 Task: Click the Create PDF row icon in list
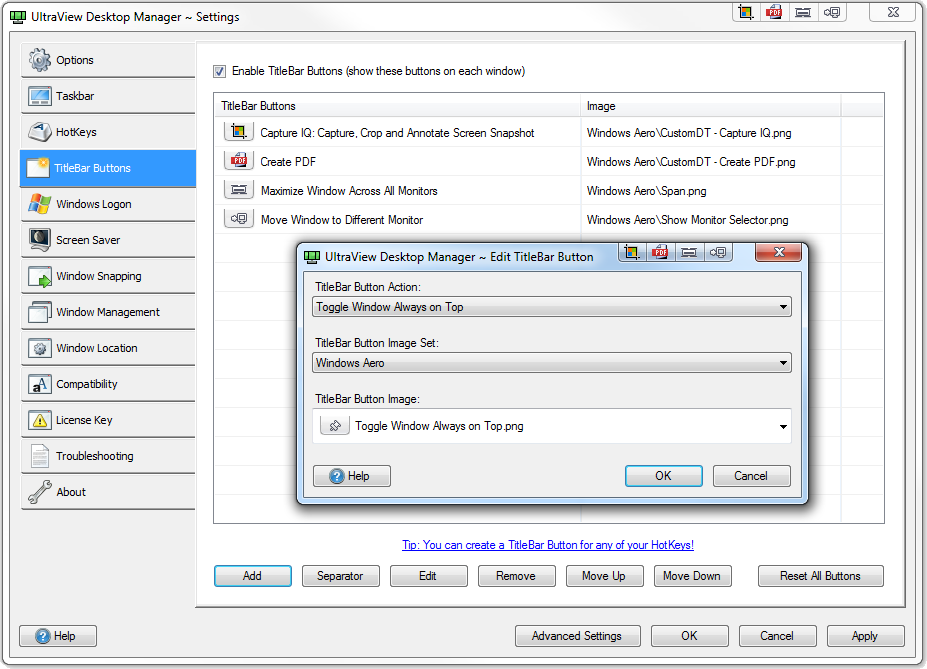coord(239,161)
